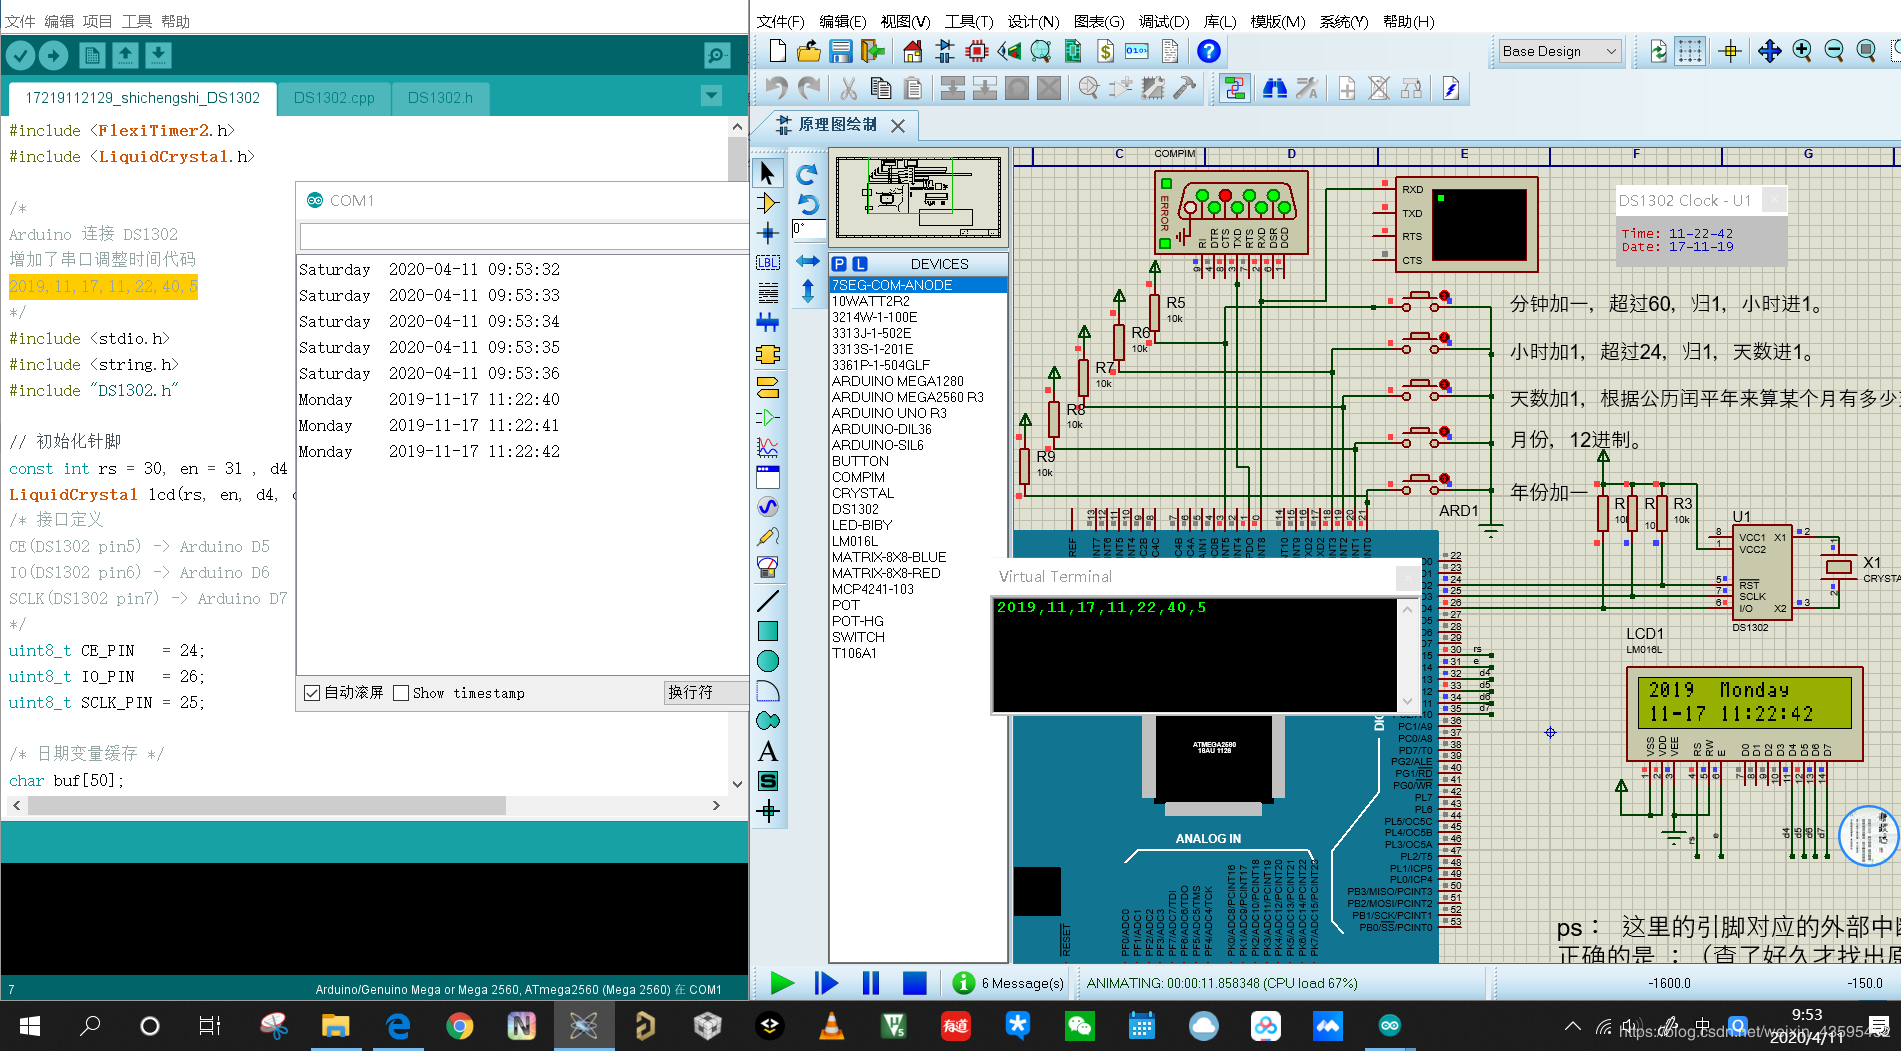Select the Selection Mode arrow tool
Screen dimensions: 1901x1051
tap(768, 173)
